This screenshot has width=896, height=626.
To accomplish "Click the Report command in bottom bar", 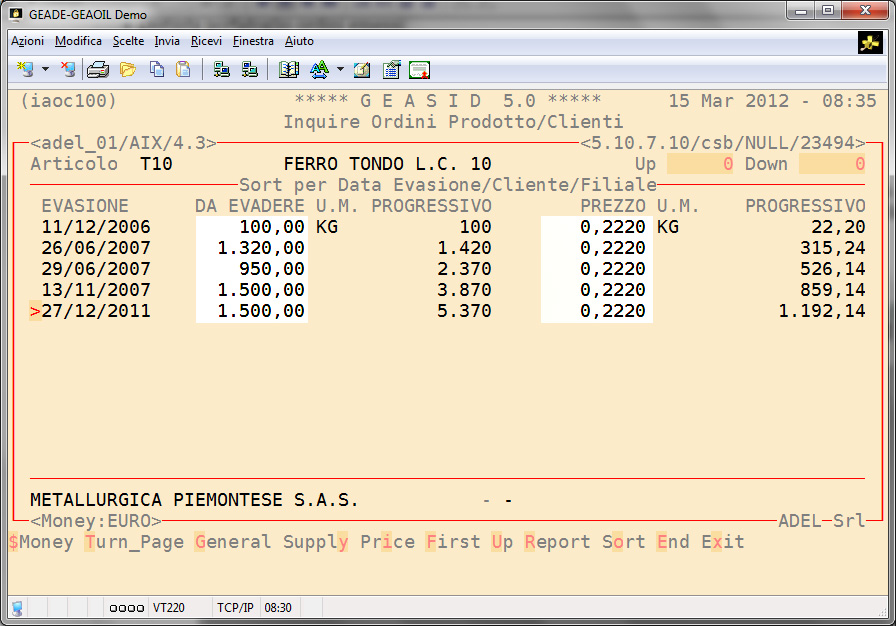I will [557, 542].
